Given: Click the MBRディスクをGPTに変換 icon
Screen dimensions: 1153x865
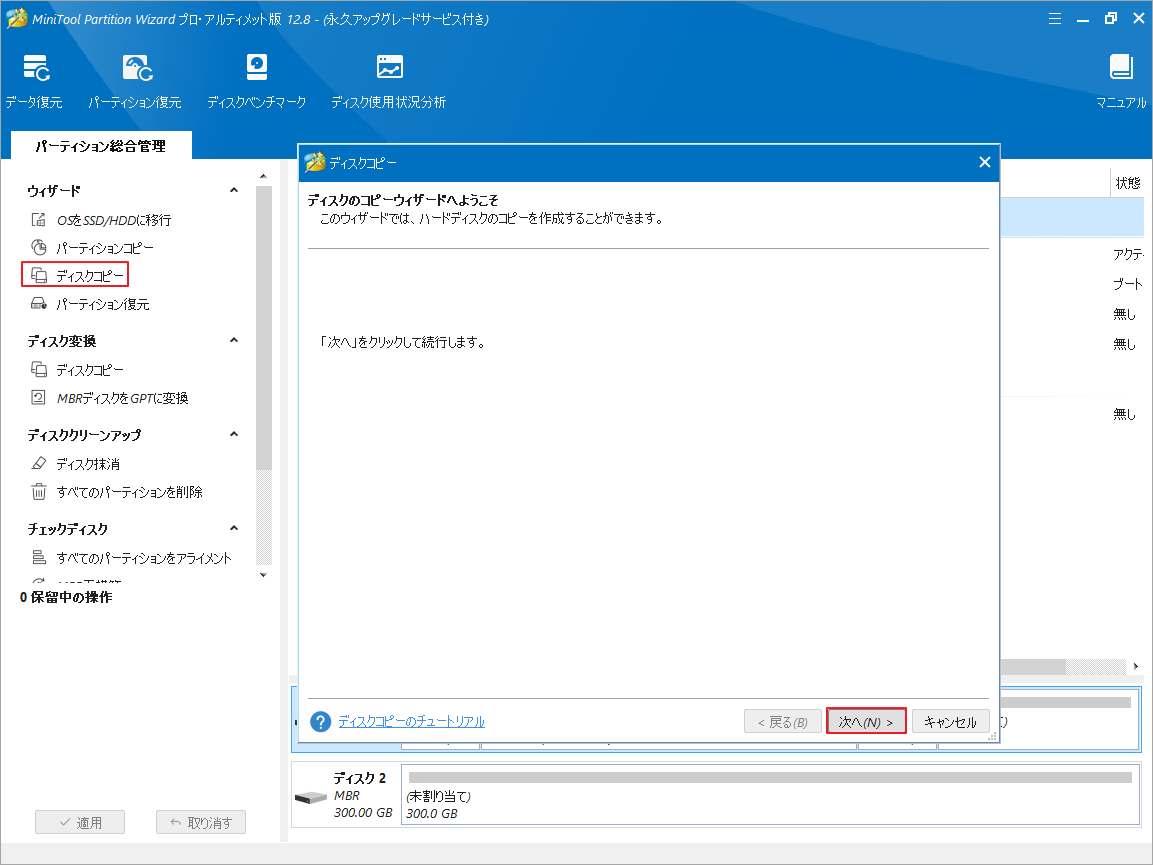Looking at the screenshot, I should (39, 397).
